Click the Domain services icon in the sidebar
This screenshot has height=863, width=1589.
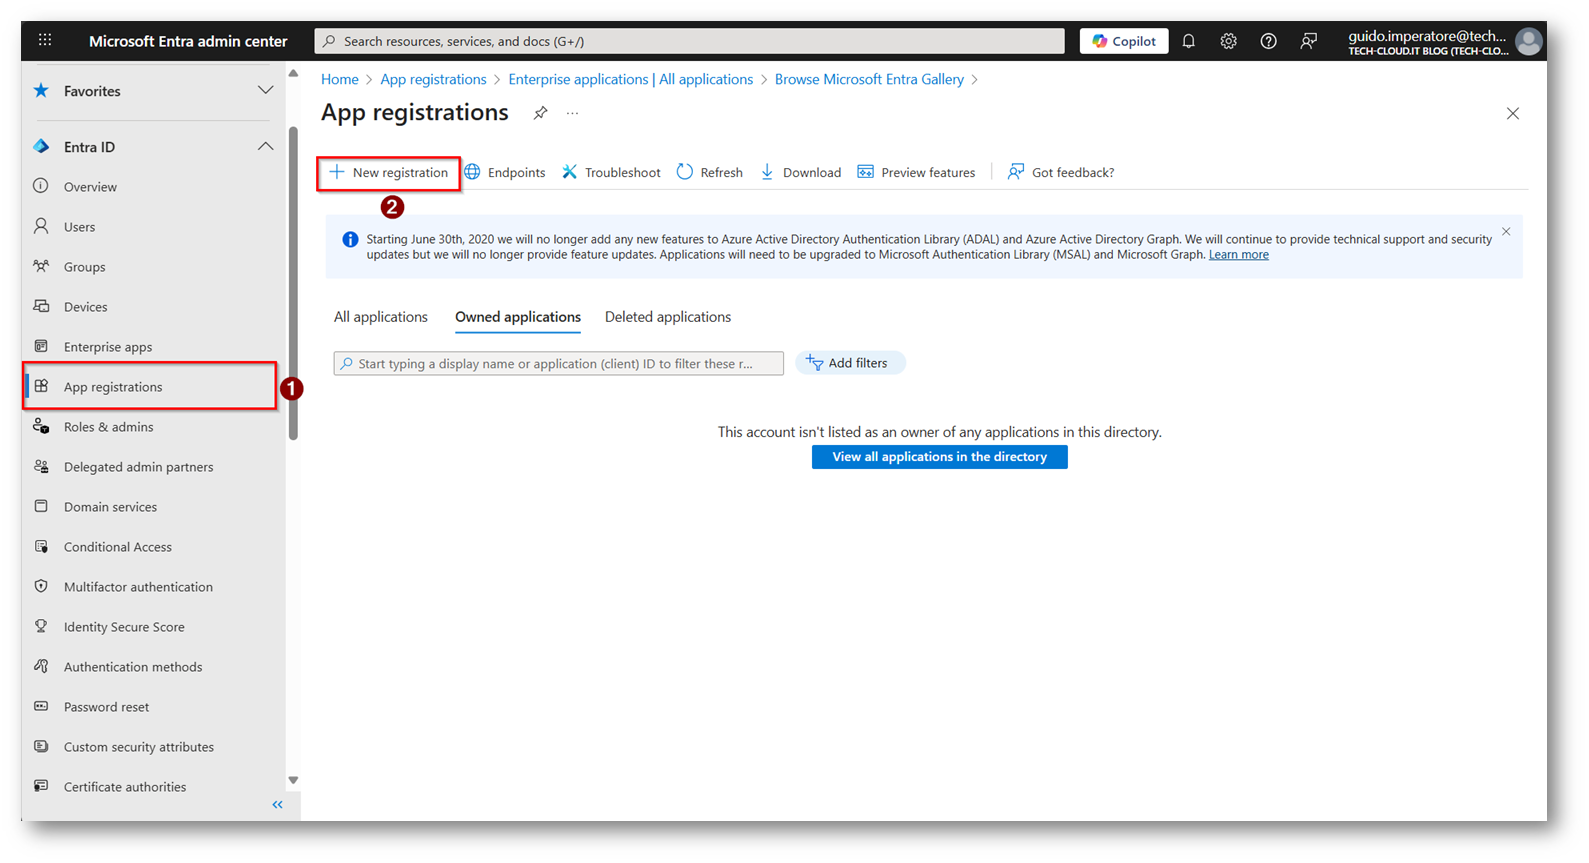(x=41, y=506)
